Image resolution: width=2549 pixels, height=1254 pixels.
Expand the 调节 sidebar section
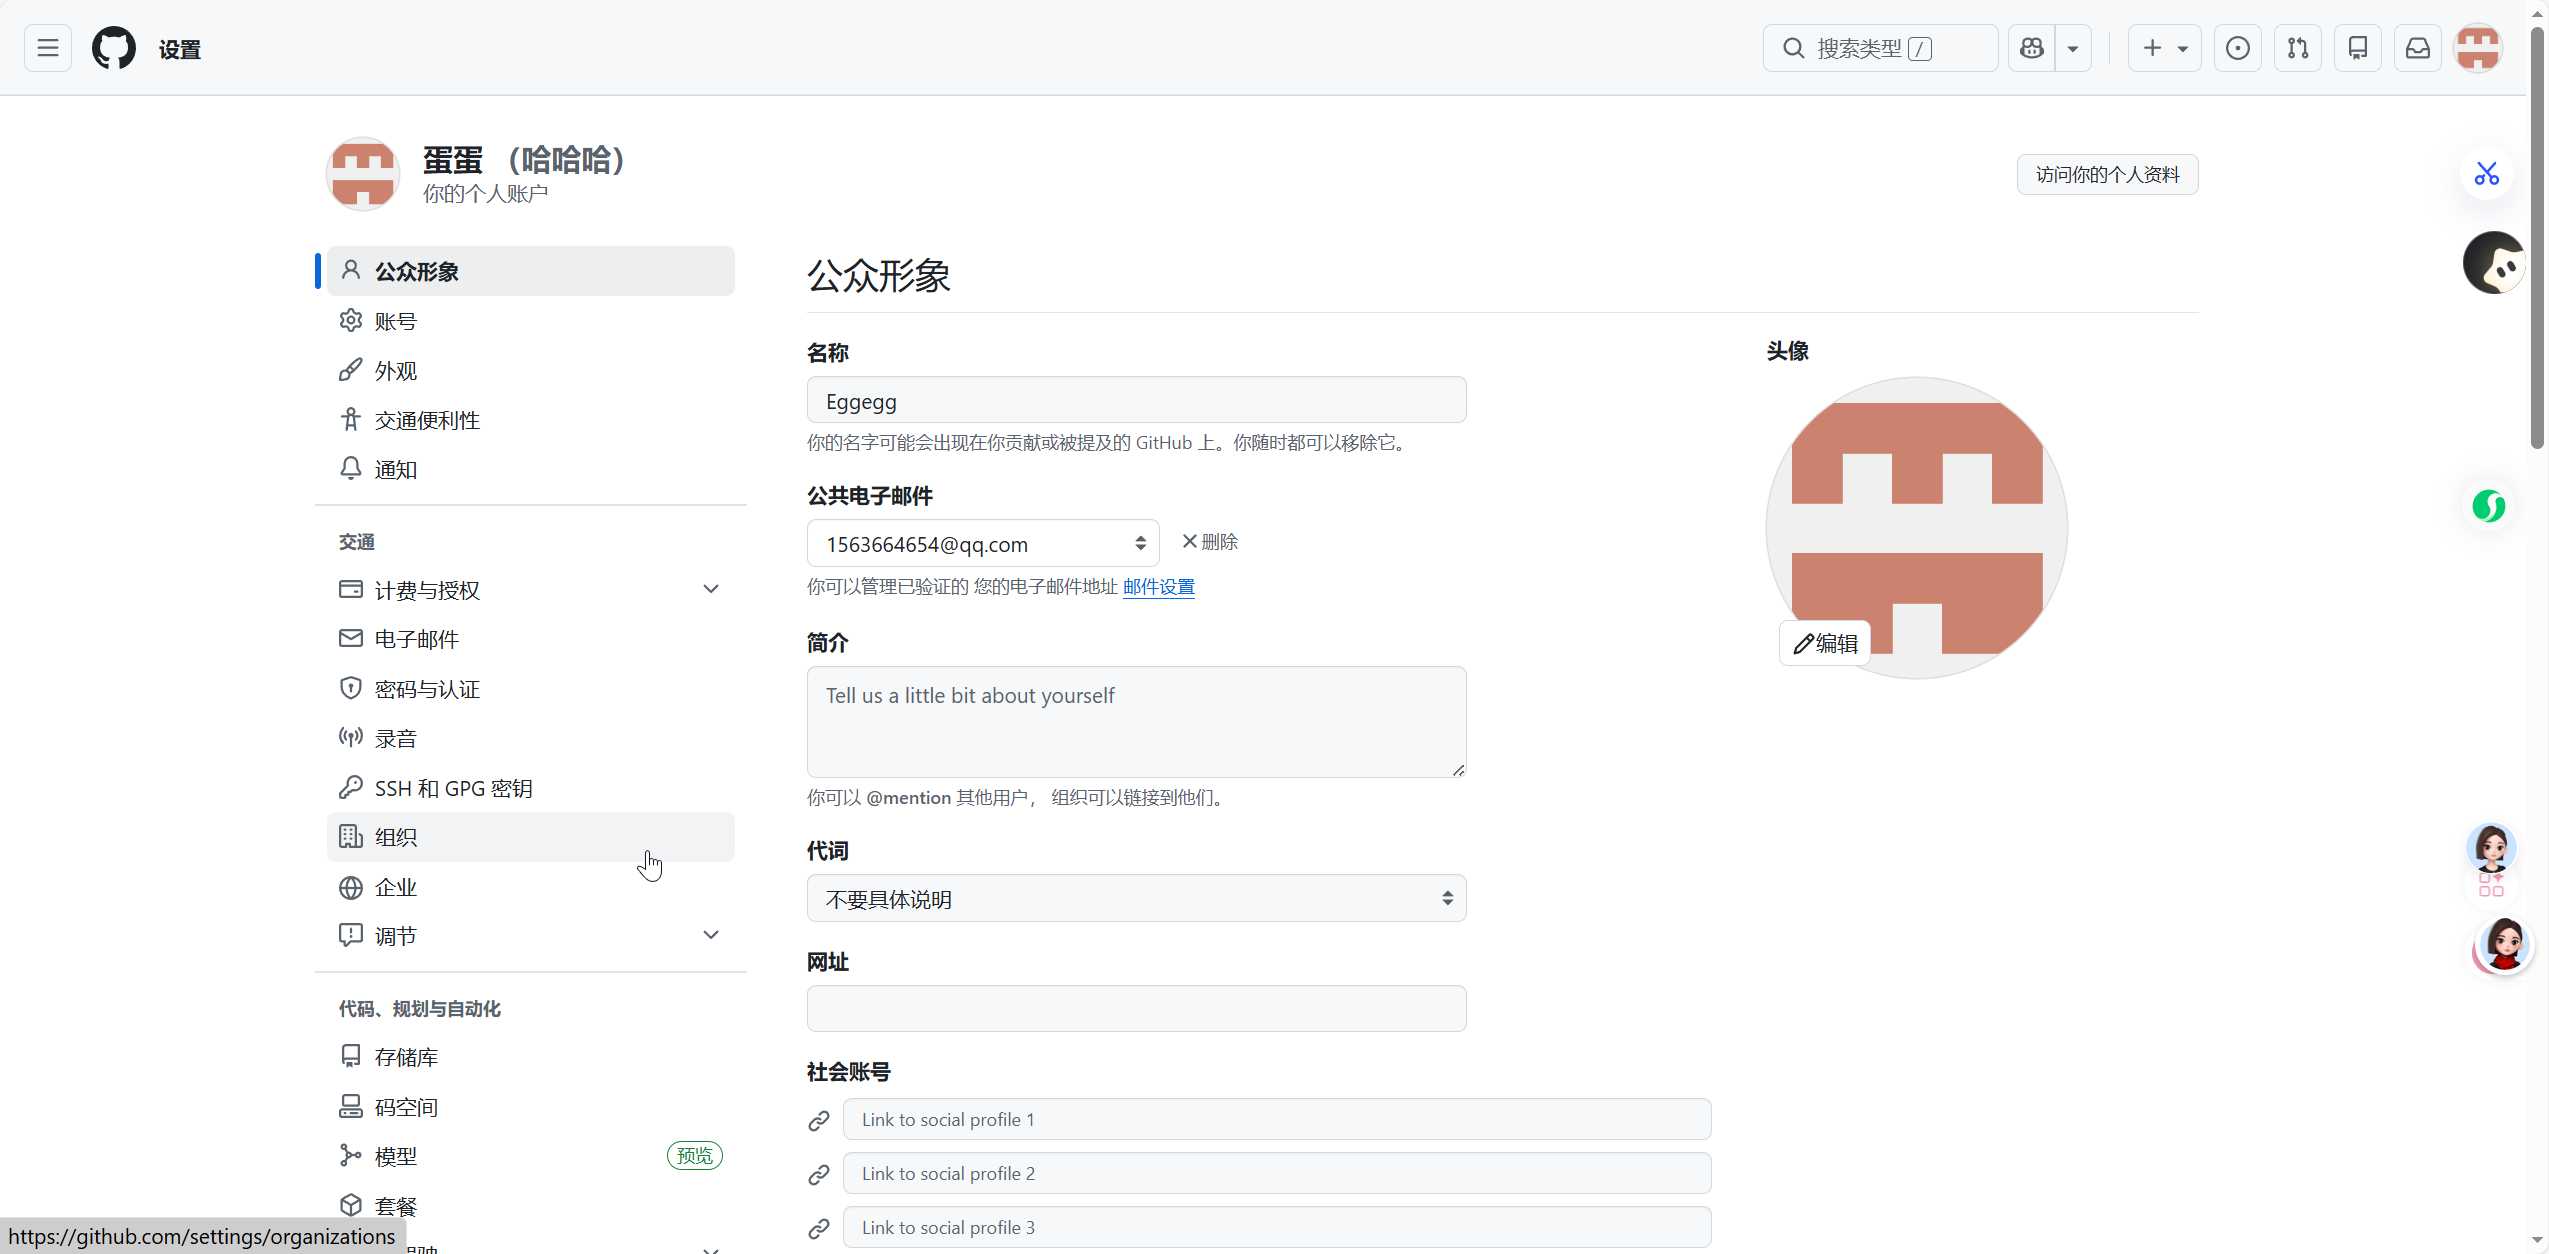(710, 935)
